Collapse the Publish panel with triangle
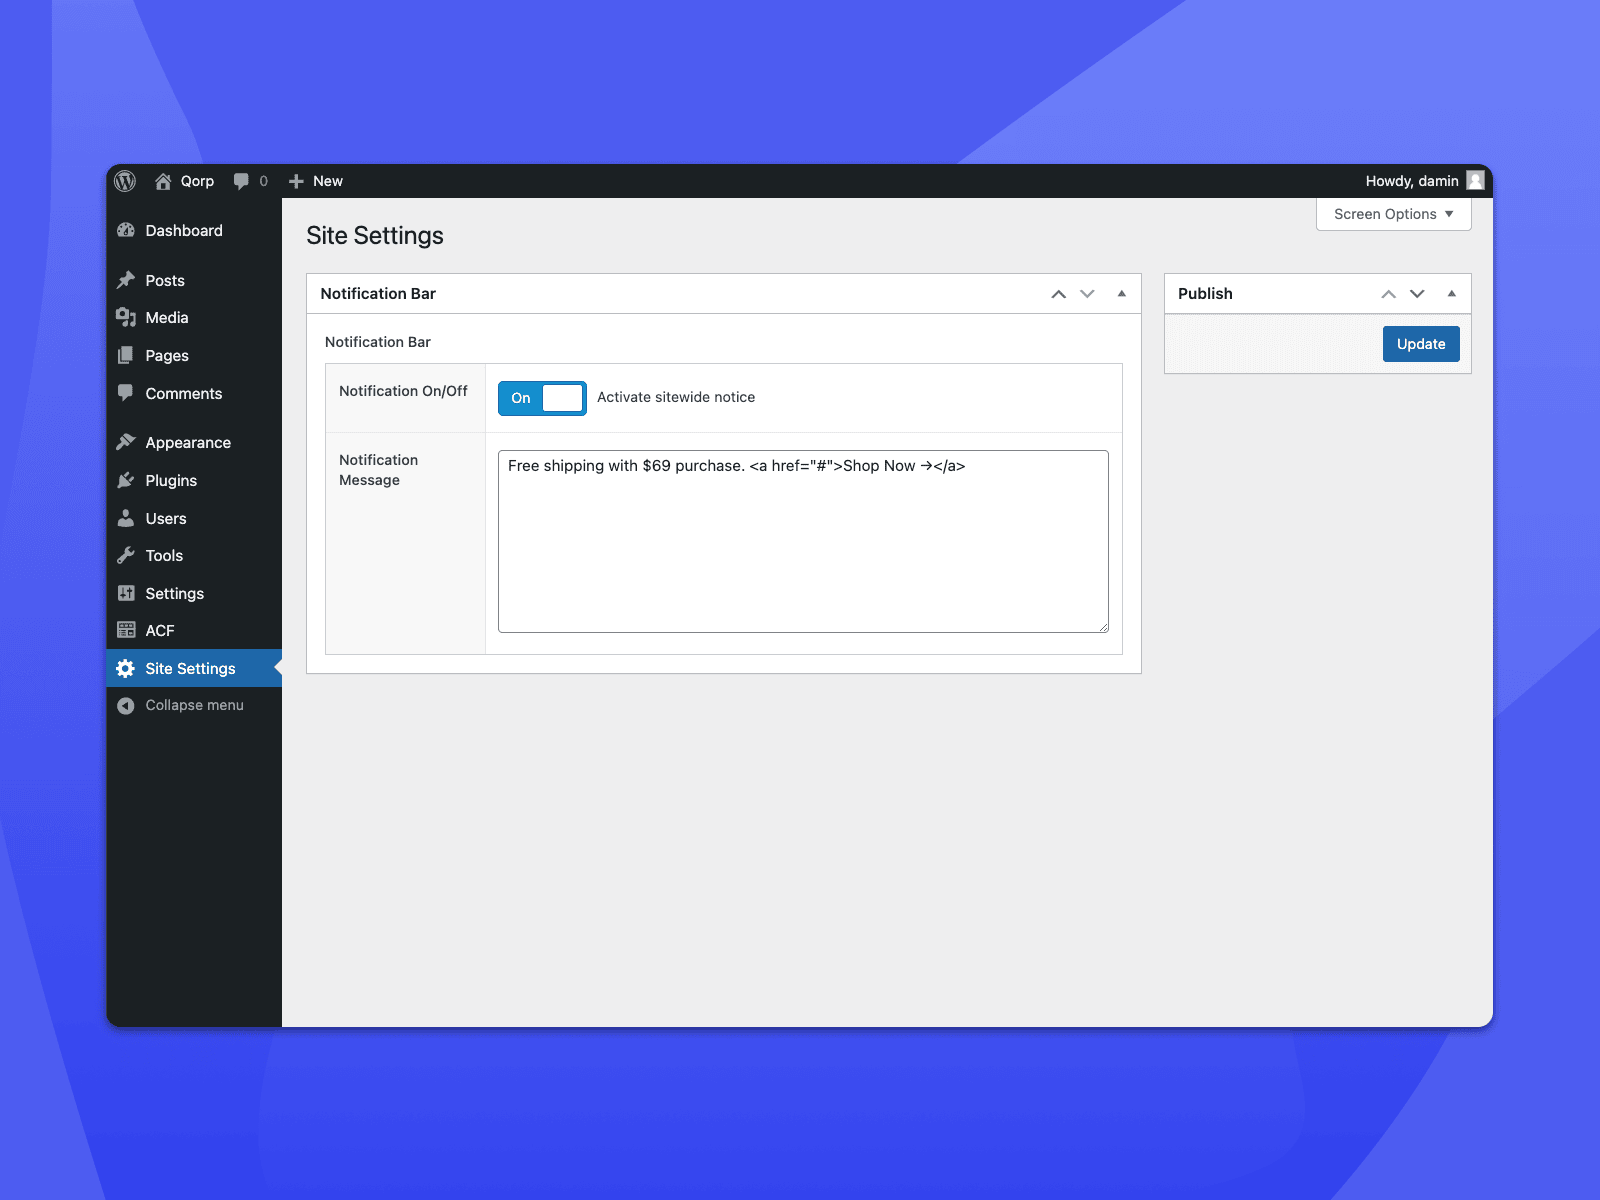1600x1200 pixels. click(x=1452, y=294)
